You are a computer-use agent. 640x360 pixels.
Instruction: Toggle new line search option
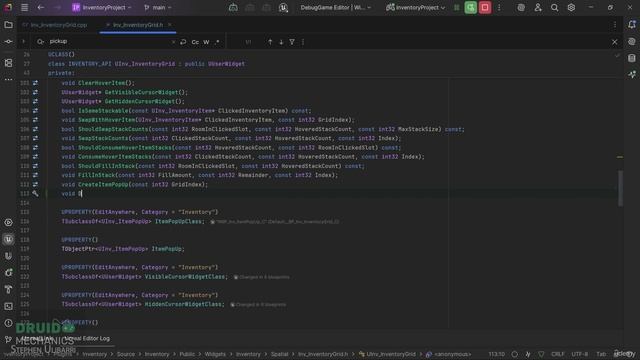(x=183, y=42)
